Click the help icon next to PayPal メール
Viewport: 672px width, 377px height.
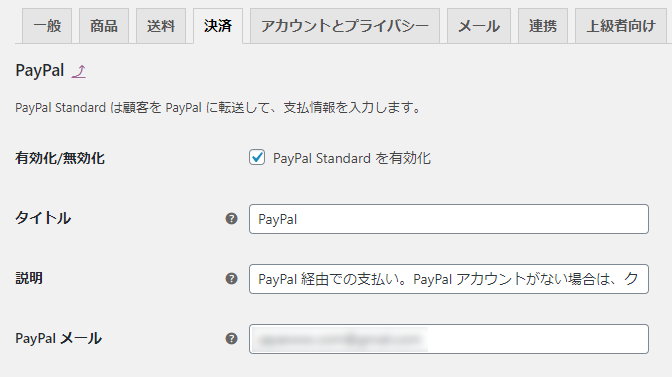point(231,339)
